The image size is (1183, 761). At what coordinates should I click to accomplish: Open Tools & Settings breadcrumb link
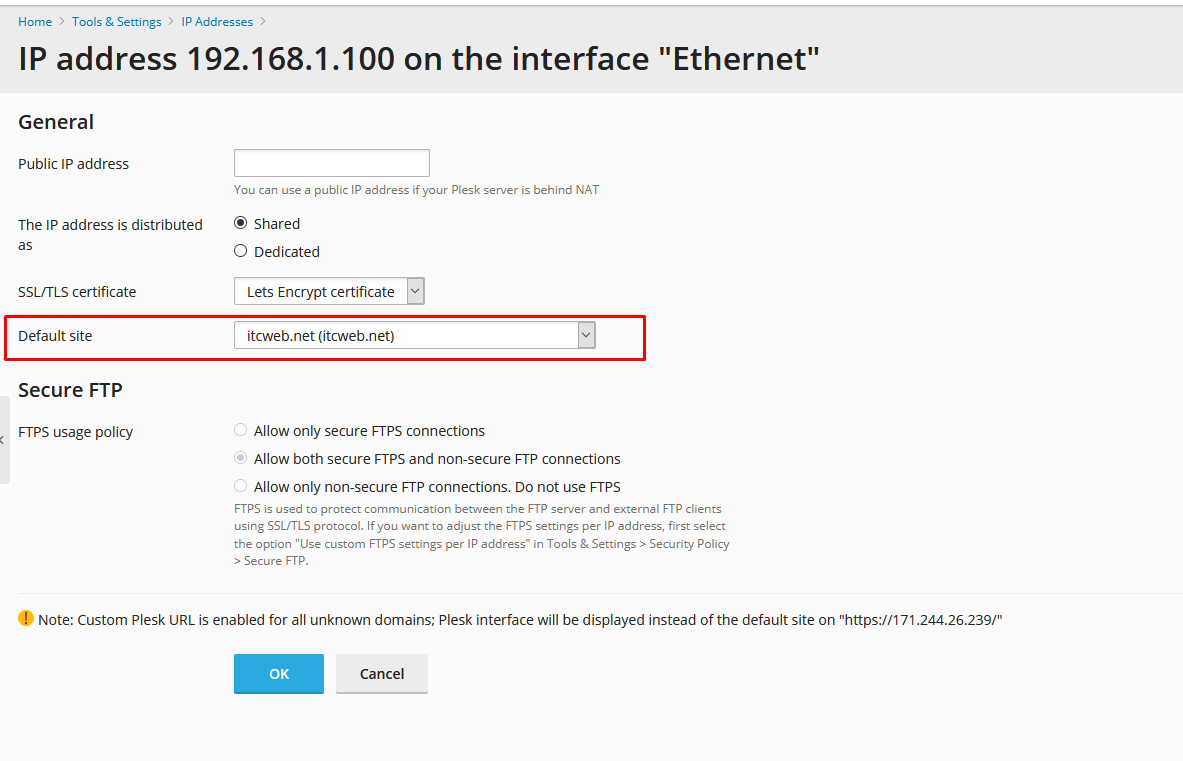(x=116, y=21)
